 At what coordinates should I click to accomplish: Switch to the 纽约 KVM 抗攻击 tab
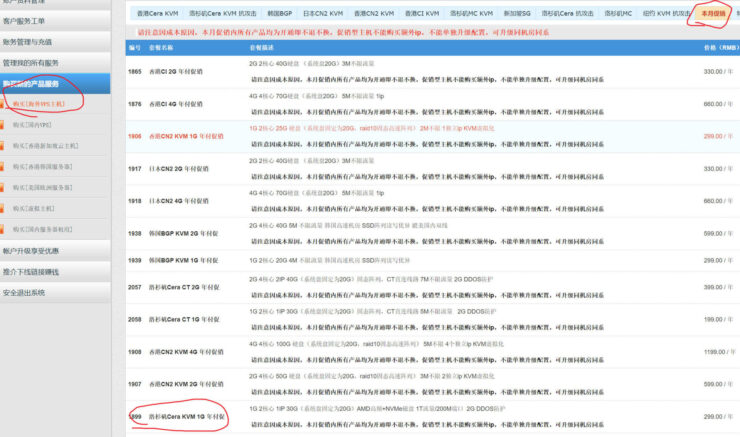(x=666, y=13)
